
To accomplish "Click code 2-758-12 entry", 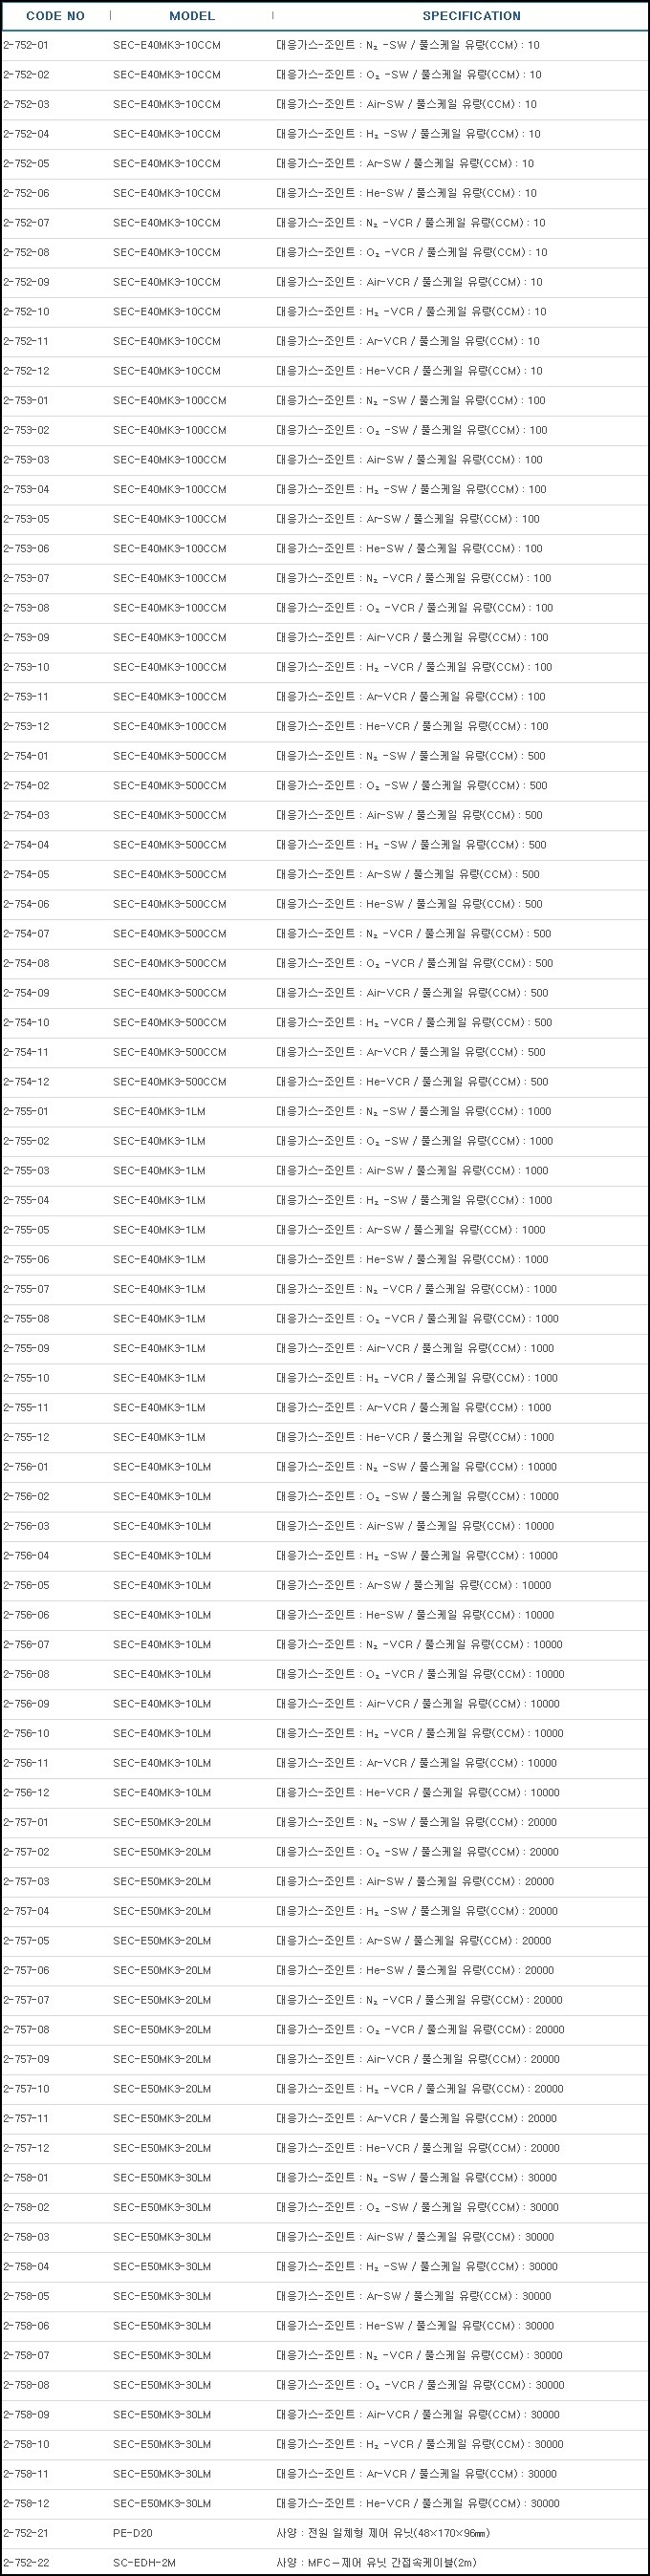I will (x=26, y=2504).
